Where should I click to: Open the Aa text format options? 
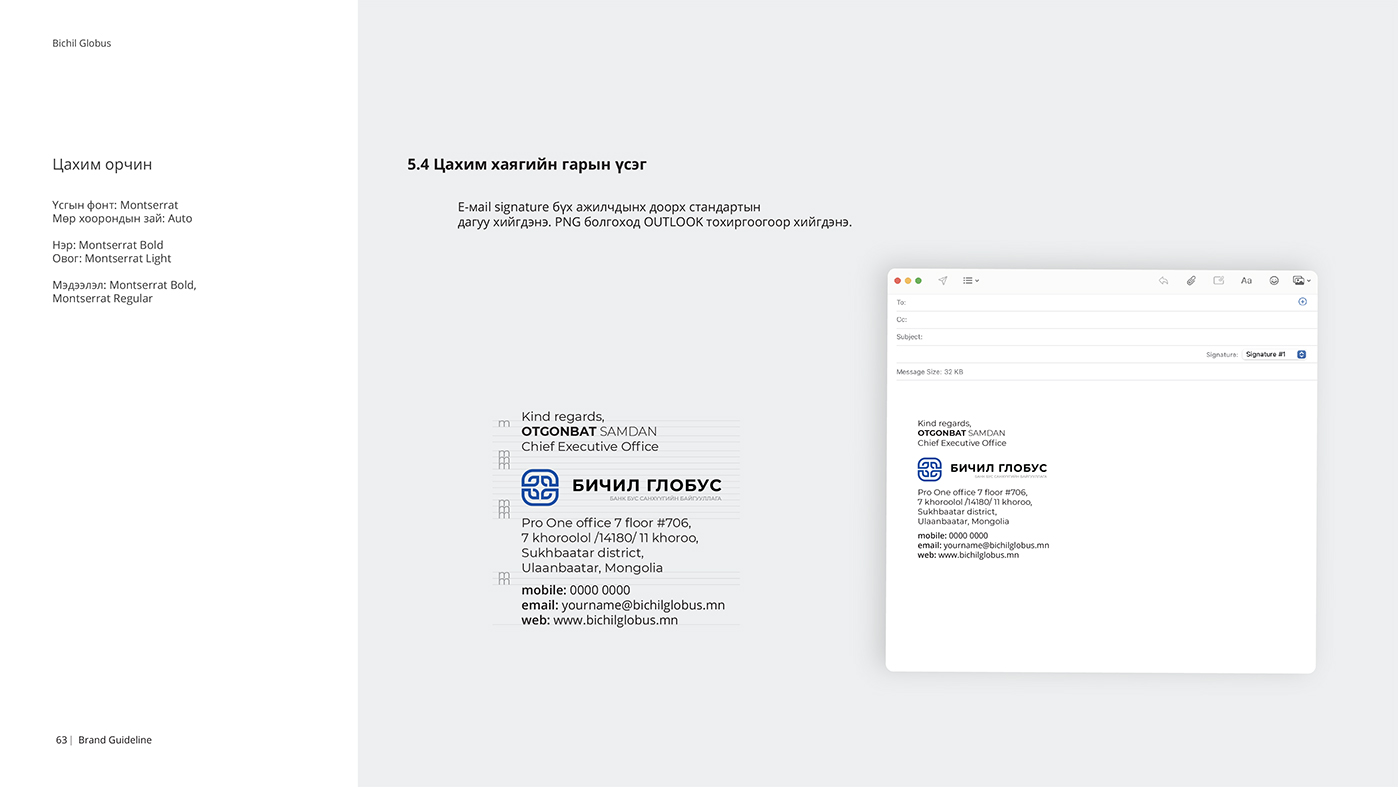coord(1246,281)
